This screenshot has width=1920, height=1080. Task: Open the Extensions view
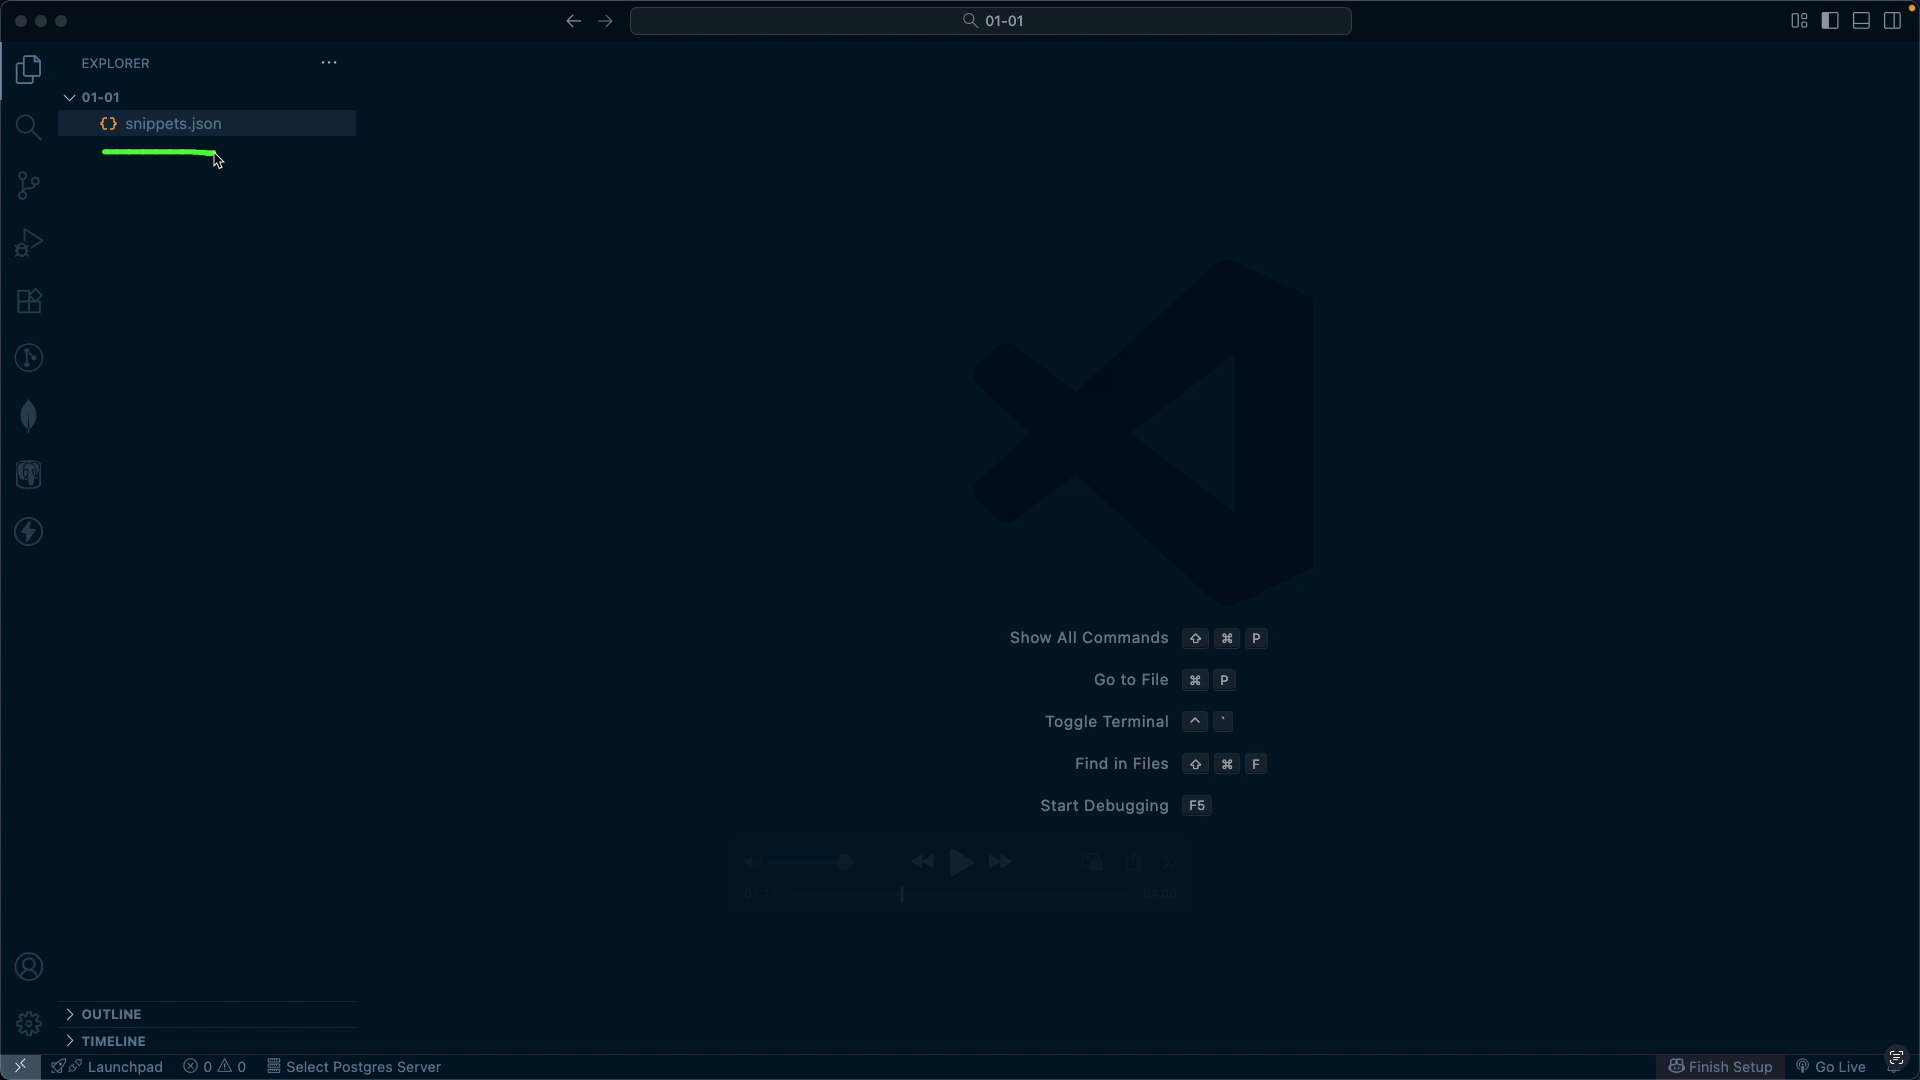tap(29, 301)
